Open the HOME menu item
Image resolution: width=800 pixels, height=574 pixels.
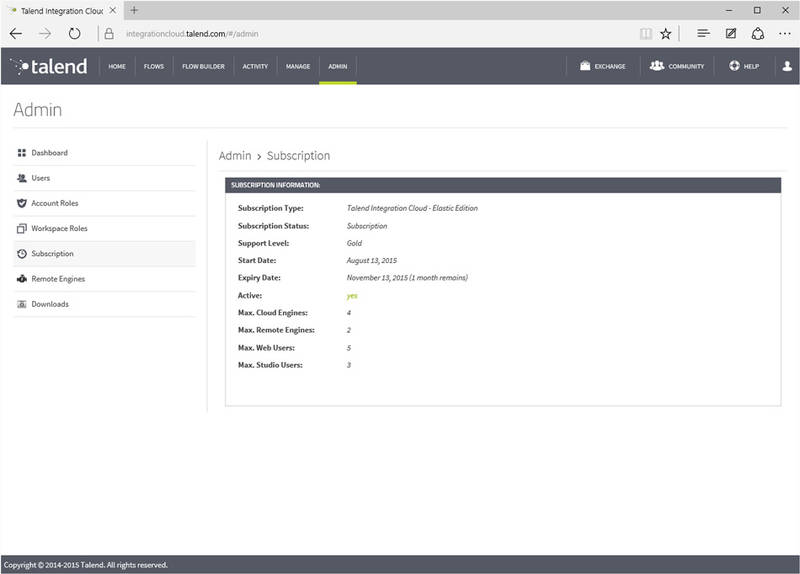coord(117,66)
